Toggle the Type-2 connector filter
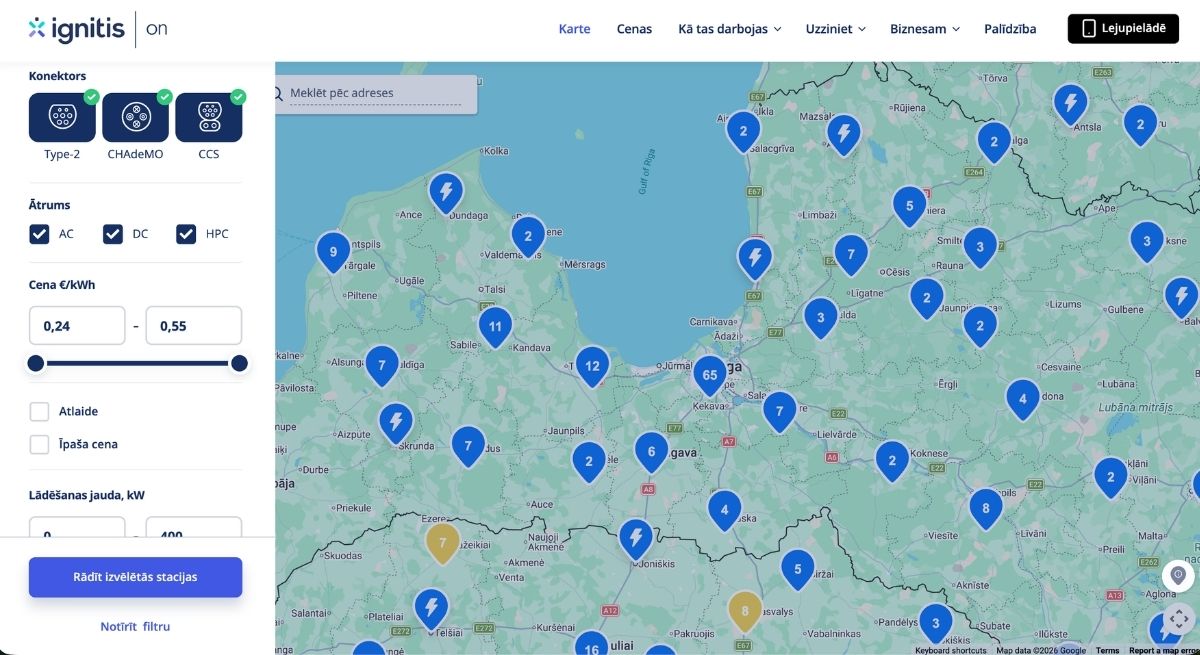The height and width of the screenshot is (655, 1200). [62, 117]
